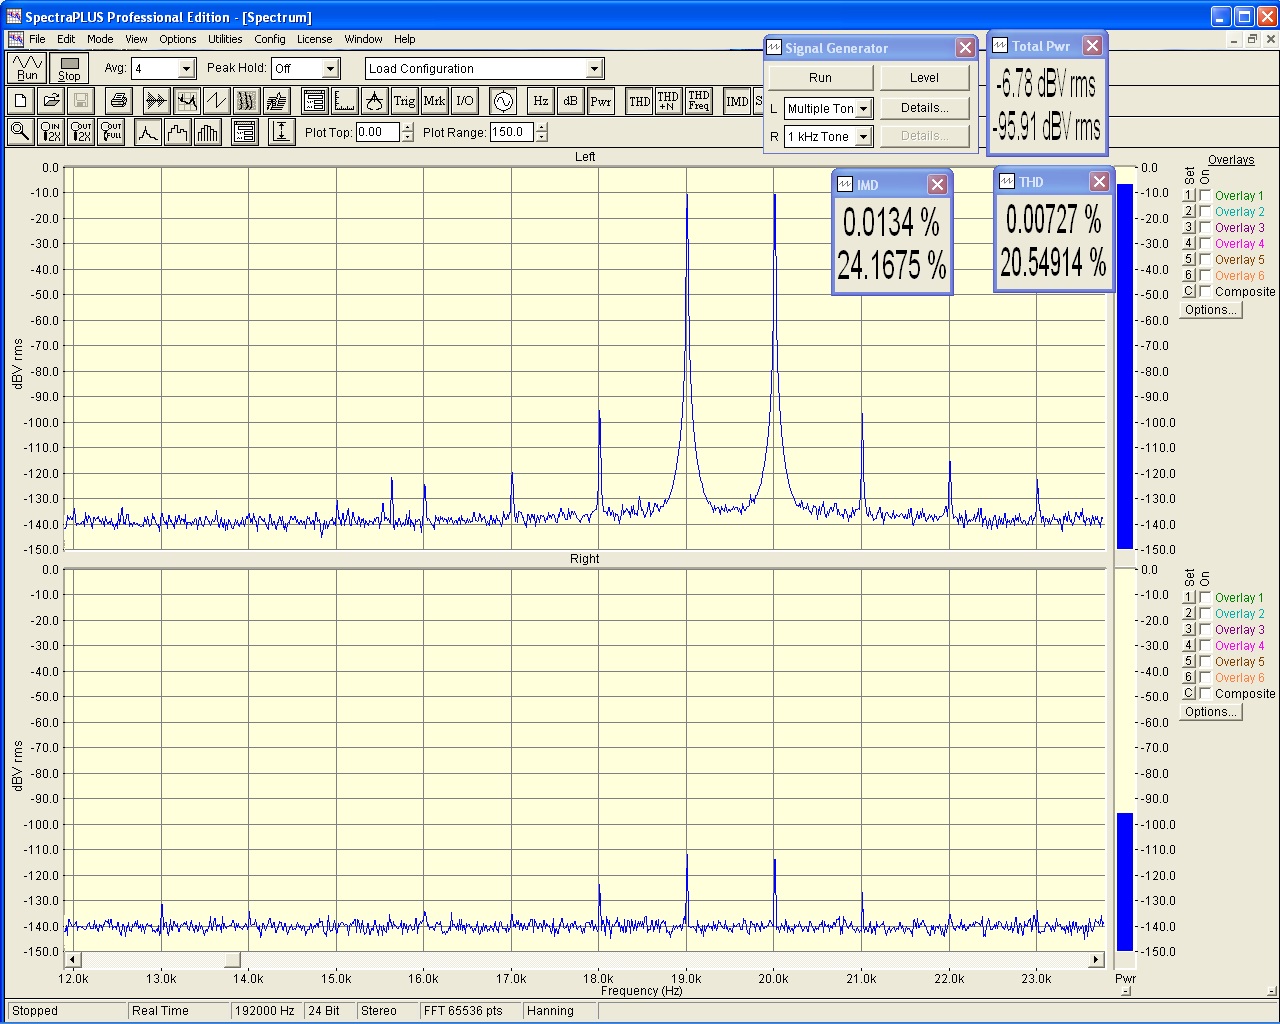The width and height of the screenshot is (1280, 1024).
Task: Click the Plot Top value field
Action: (377, 132)
